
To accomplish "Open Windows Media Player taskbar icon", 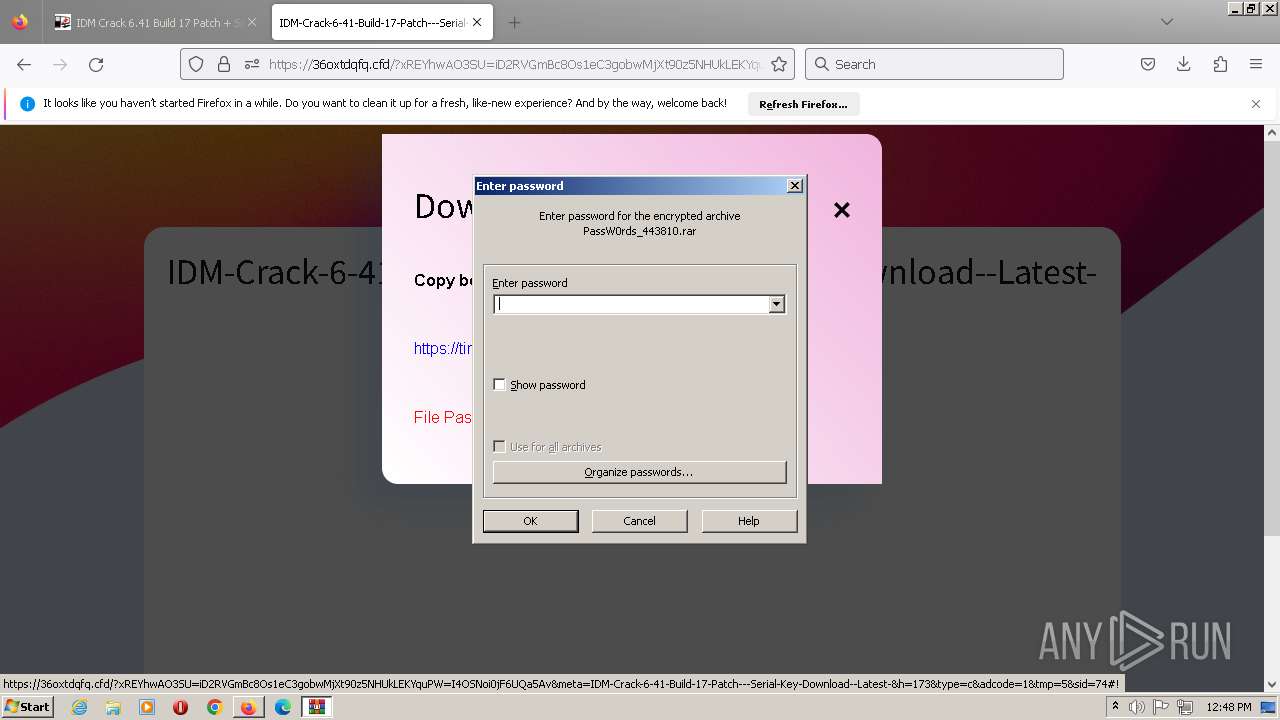I will 147,707.
